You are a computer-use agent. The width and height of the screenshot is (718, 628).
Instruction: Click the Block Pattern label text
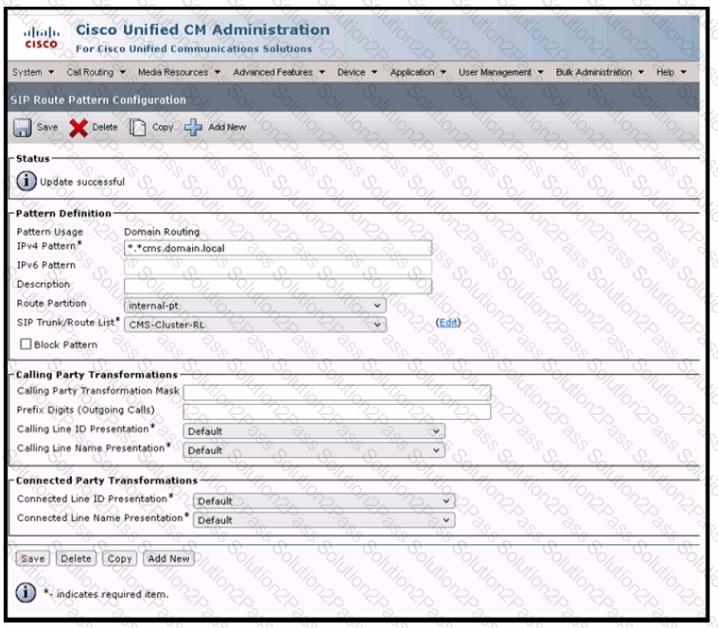pyautogui.click(x=66, y=344)
